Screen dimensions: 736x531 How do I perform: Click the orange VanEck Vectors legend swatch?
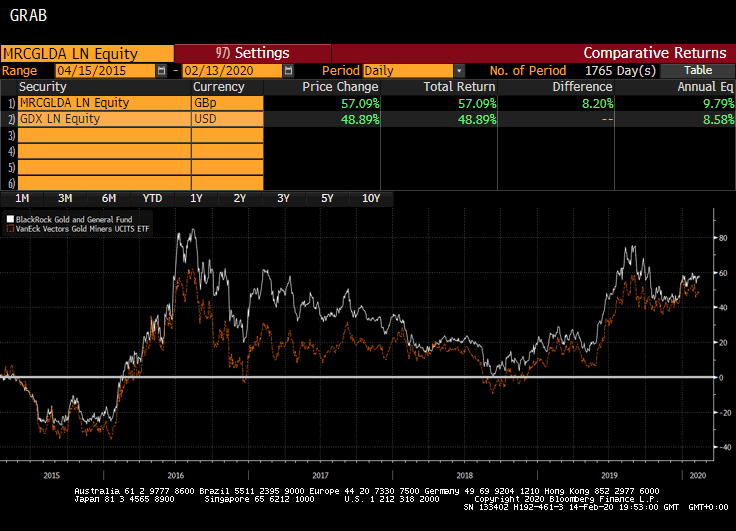pyautogui.click(x=10, y=229)
